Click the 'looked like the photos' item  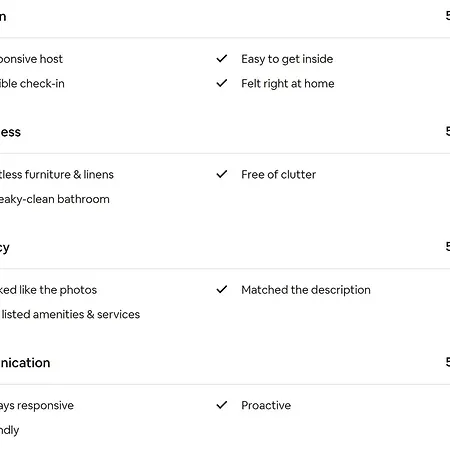coord(48,290)
